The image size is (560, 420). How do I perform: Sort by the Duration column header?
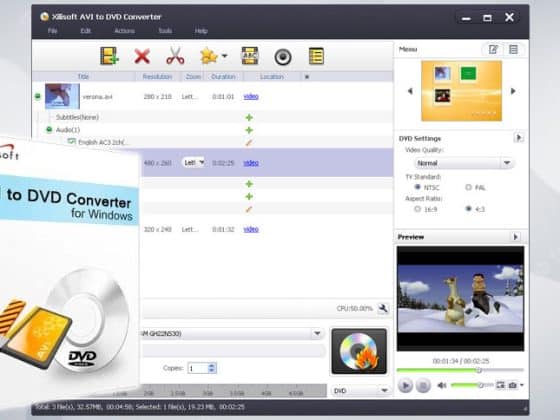point(223,76)
